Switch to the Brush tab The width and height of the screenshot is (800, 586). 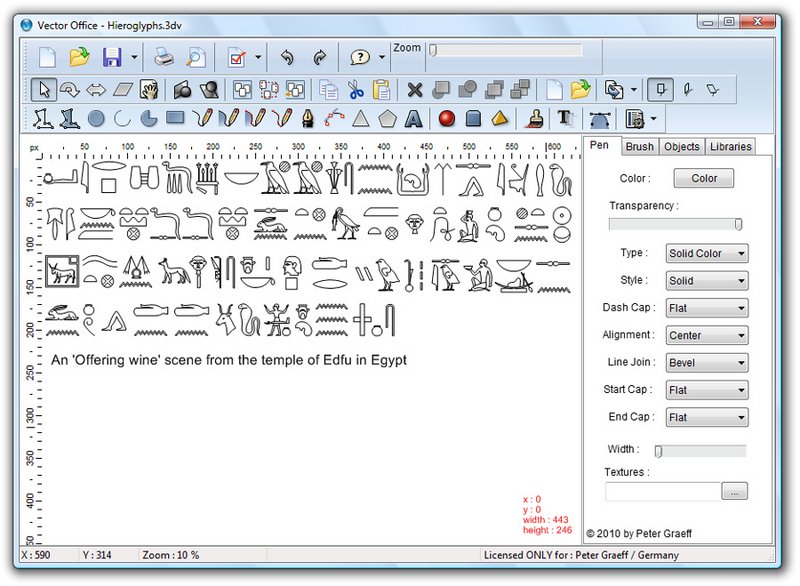click(639, 147)
